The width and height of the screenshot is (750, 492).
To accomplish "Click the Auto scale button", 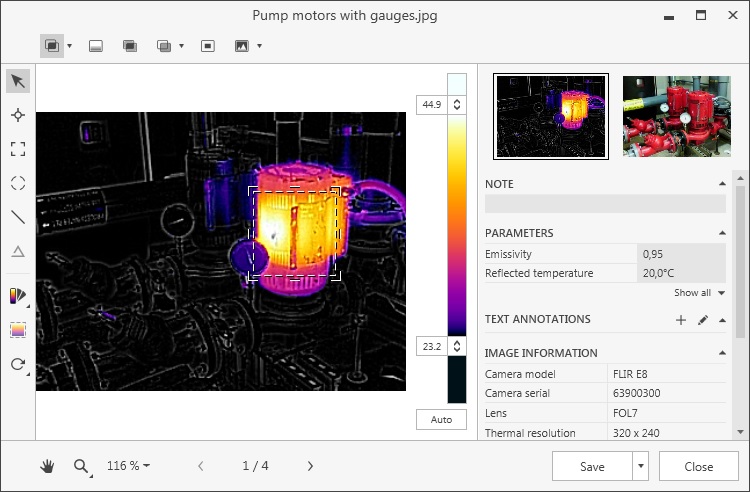I will 441,420.
